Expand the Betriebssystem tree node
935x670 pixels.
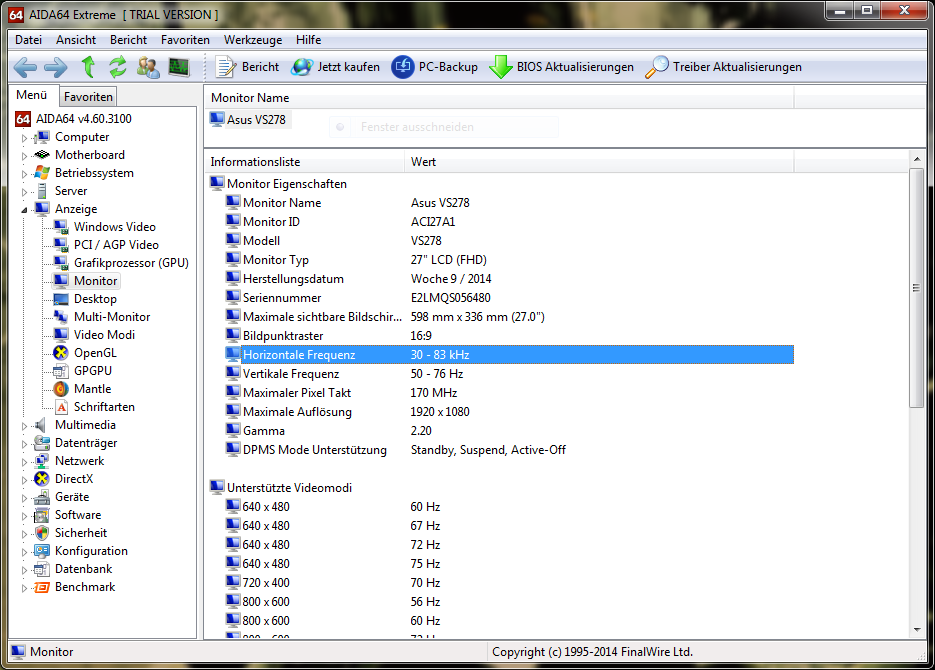point(24,174)
